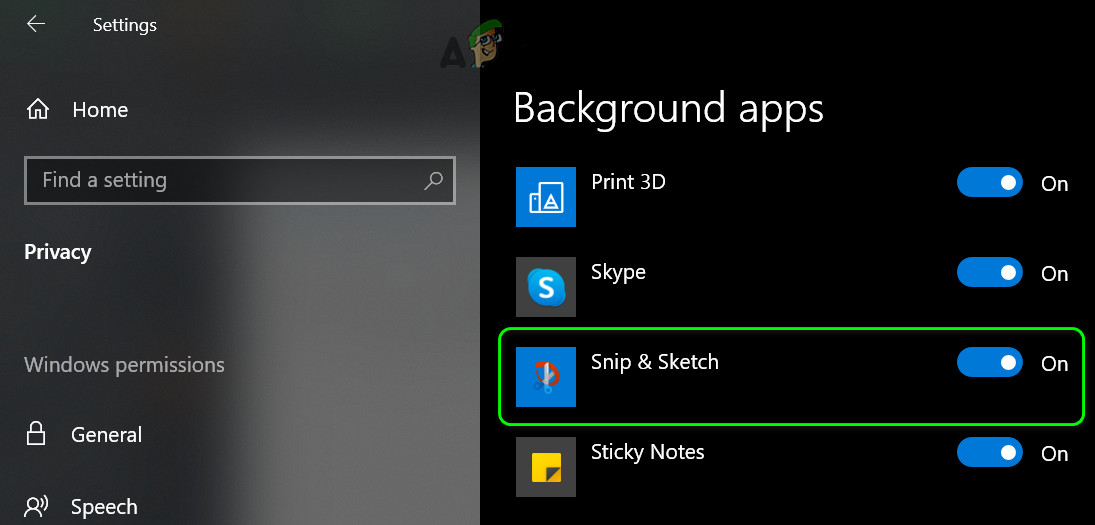Open General privacy settings
This screenshot has height=525, width=1095.
(x=106, y=434)
